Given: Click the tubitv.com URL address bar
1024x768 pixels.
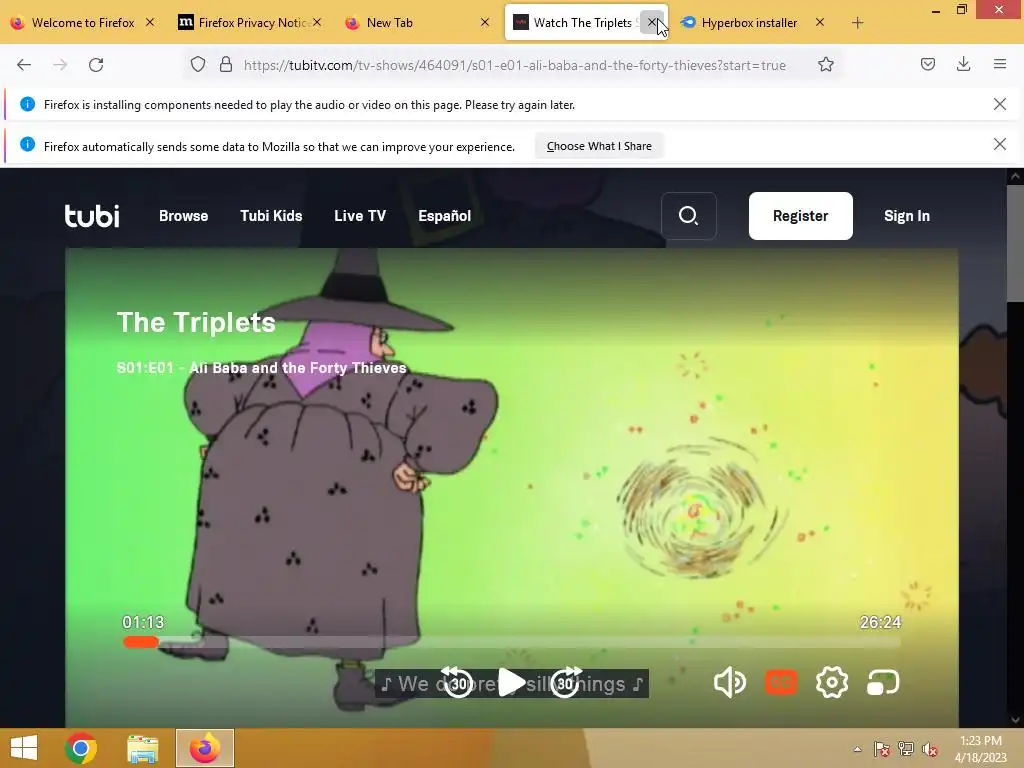Looking at the screenshot, I should point(515,65).
